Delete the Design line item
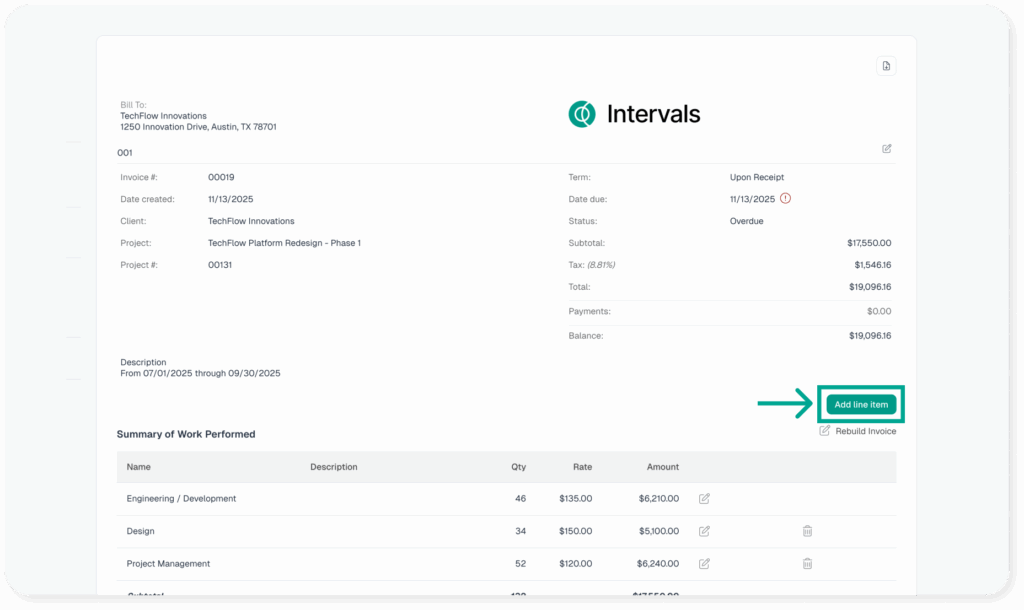This screenshot has height=610, width=1024. (x=807, y=531)
